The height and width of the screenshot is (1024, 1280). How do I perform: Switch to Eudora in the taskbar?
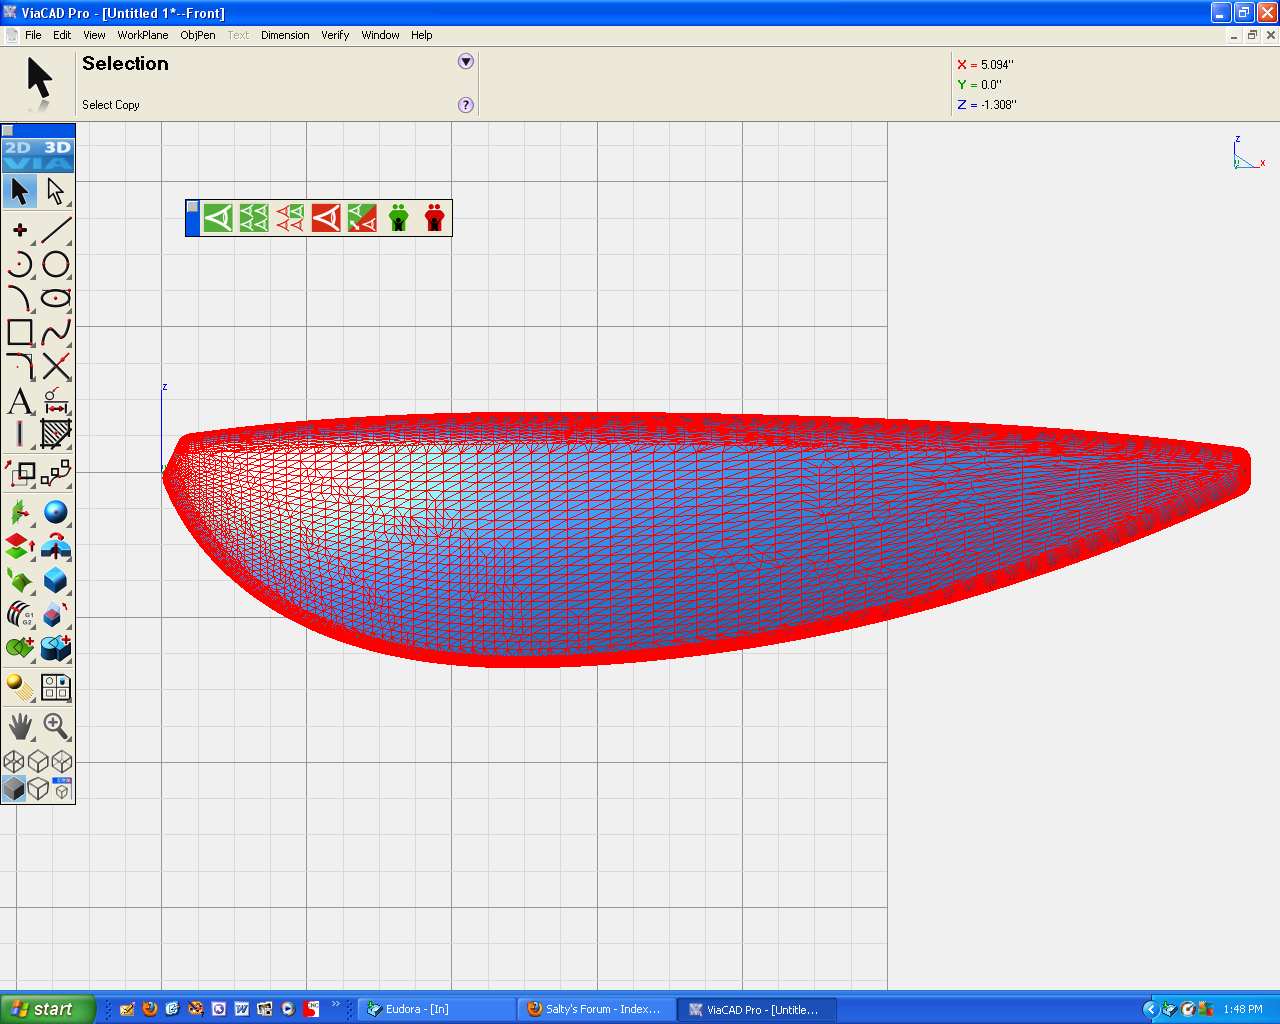pyautogui.click(x=436, y=1009)
